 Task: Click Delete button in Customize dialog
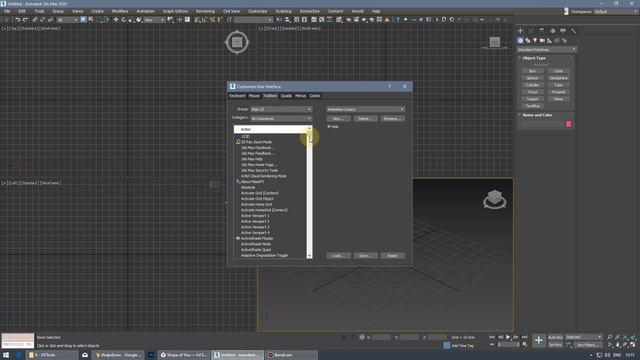coord(365,118)
